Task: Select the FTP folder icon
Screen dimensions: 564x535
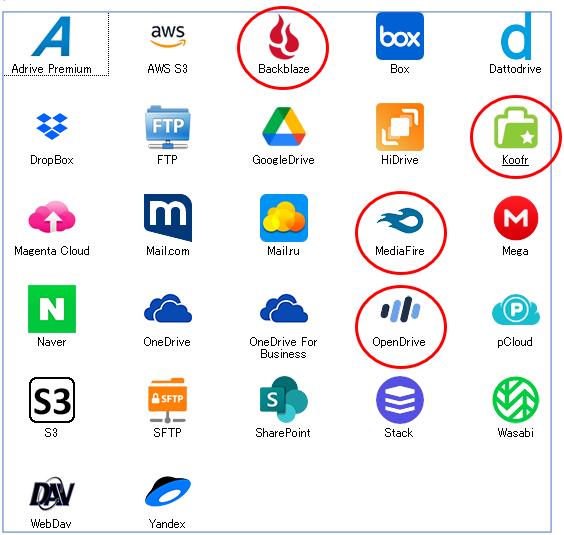Action: 168,127
